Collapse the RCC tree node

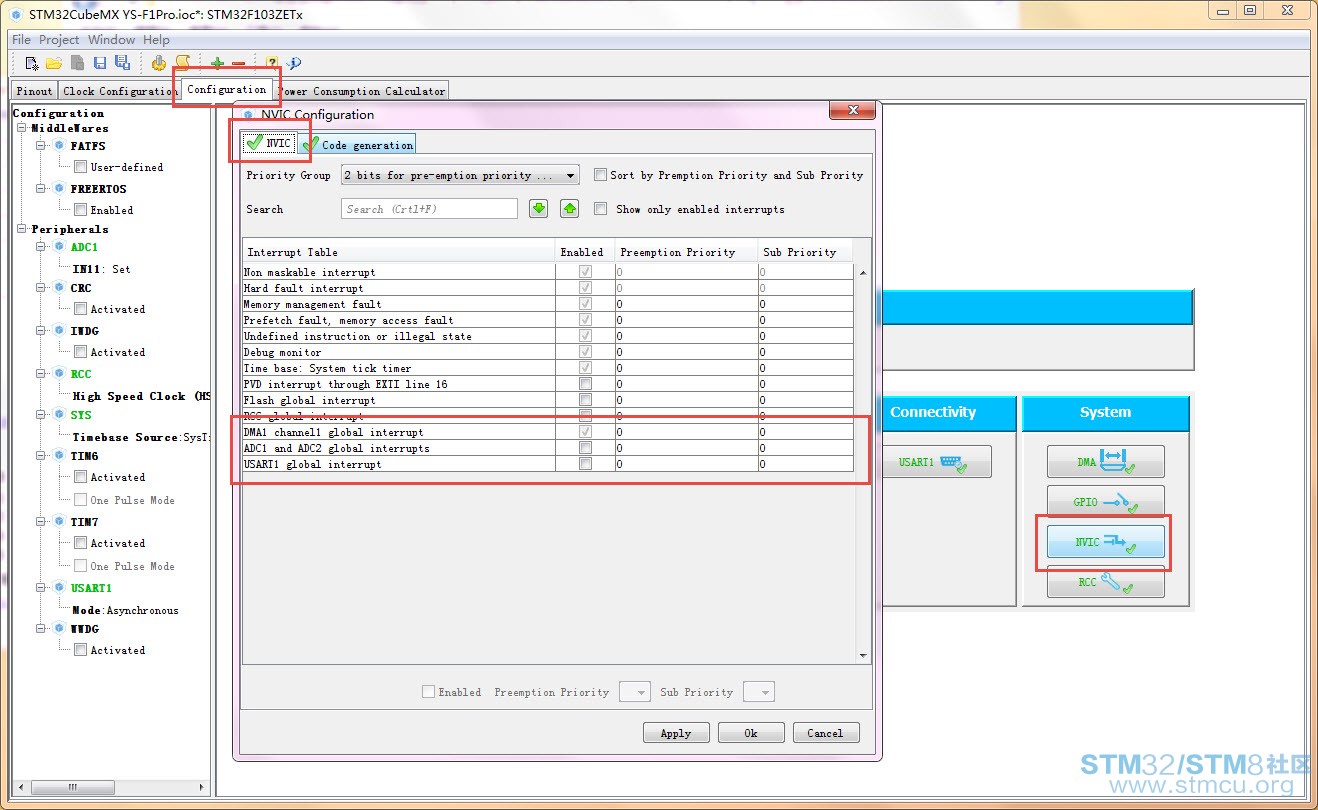point(42,374)
